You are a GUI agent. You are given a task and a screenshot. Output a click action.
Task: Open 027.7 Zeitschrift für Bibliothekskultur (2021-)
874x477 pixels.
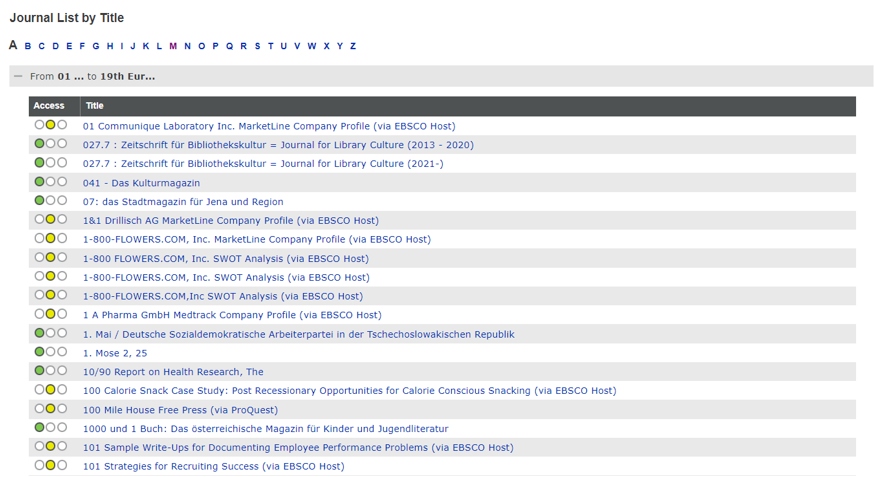click(263, 164)
